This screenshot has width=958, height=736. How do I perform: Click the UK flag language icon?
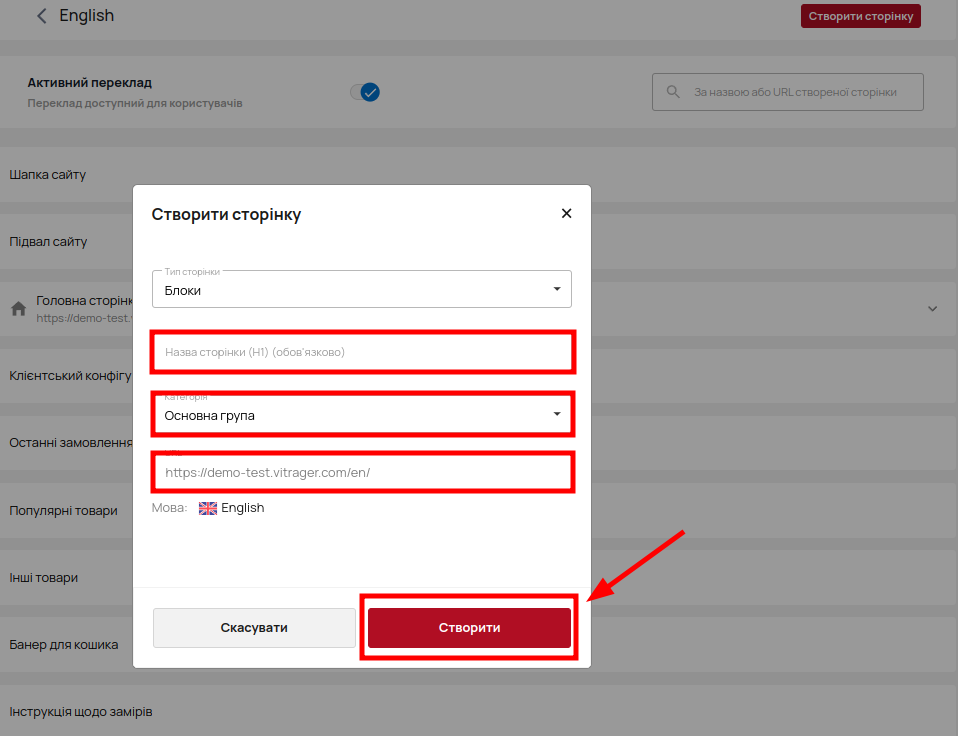click(208, 508)
